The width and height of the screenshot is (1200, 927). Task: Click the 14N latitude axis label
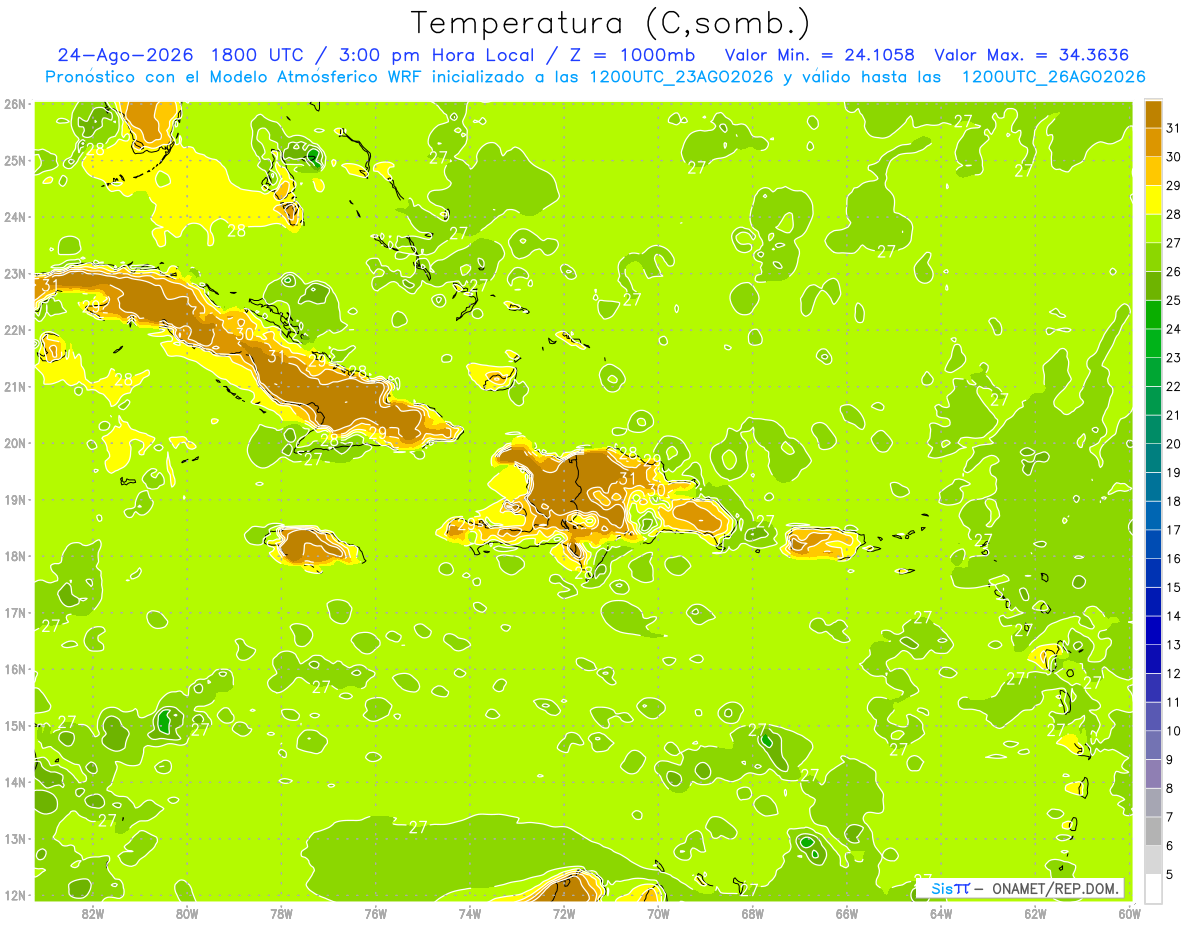(x=15, y=782)
